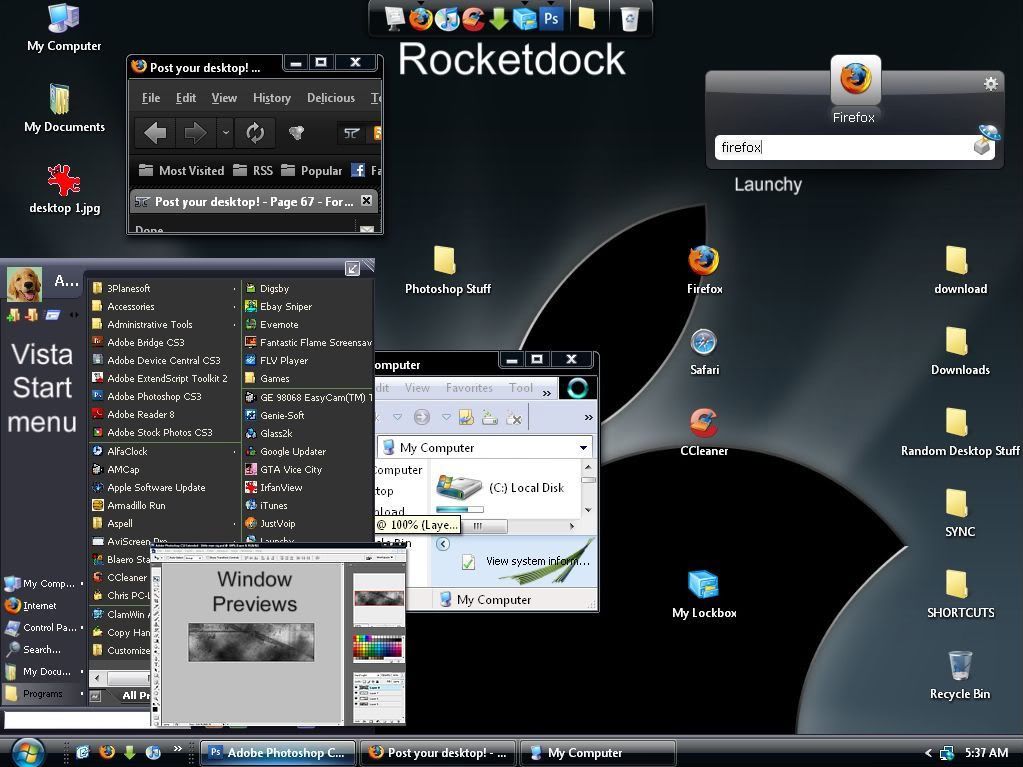The image size is (1023, 767).
Task: Go back using Firefox's Back arrow
Action: click(155, 133)
